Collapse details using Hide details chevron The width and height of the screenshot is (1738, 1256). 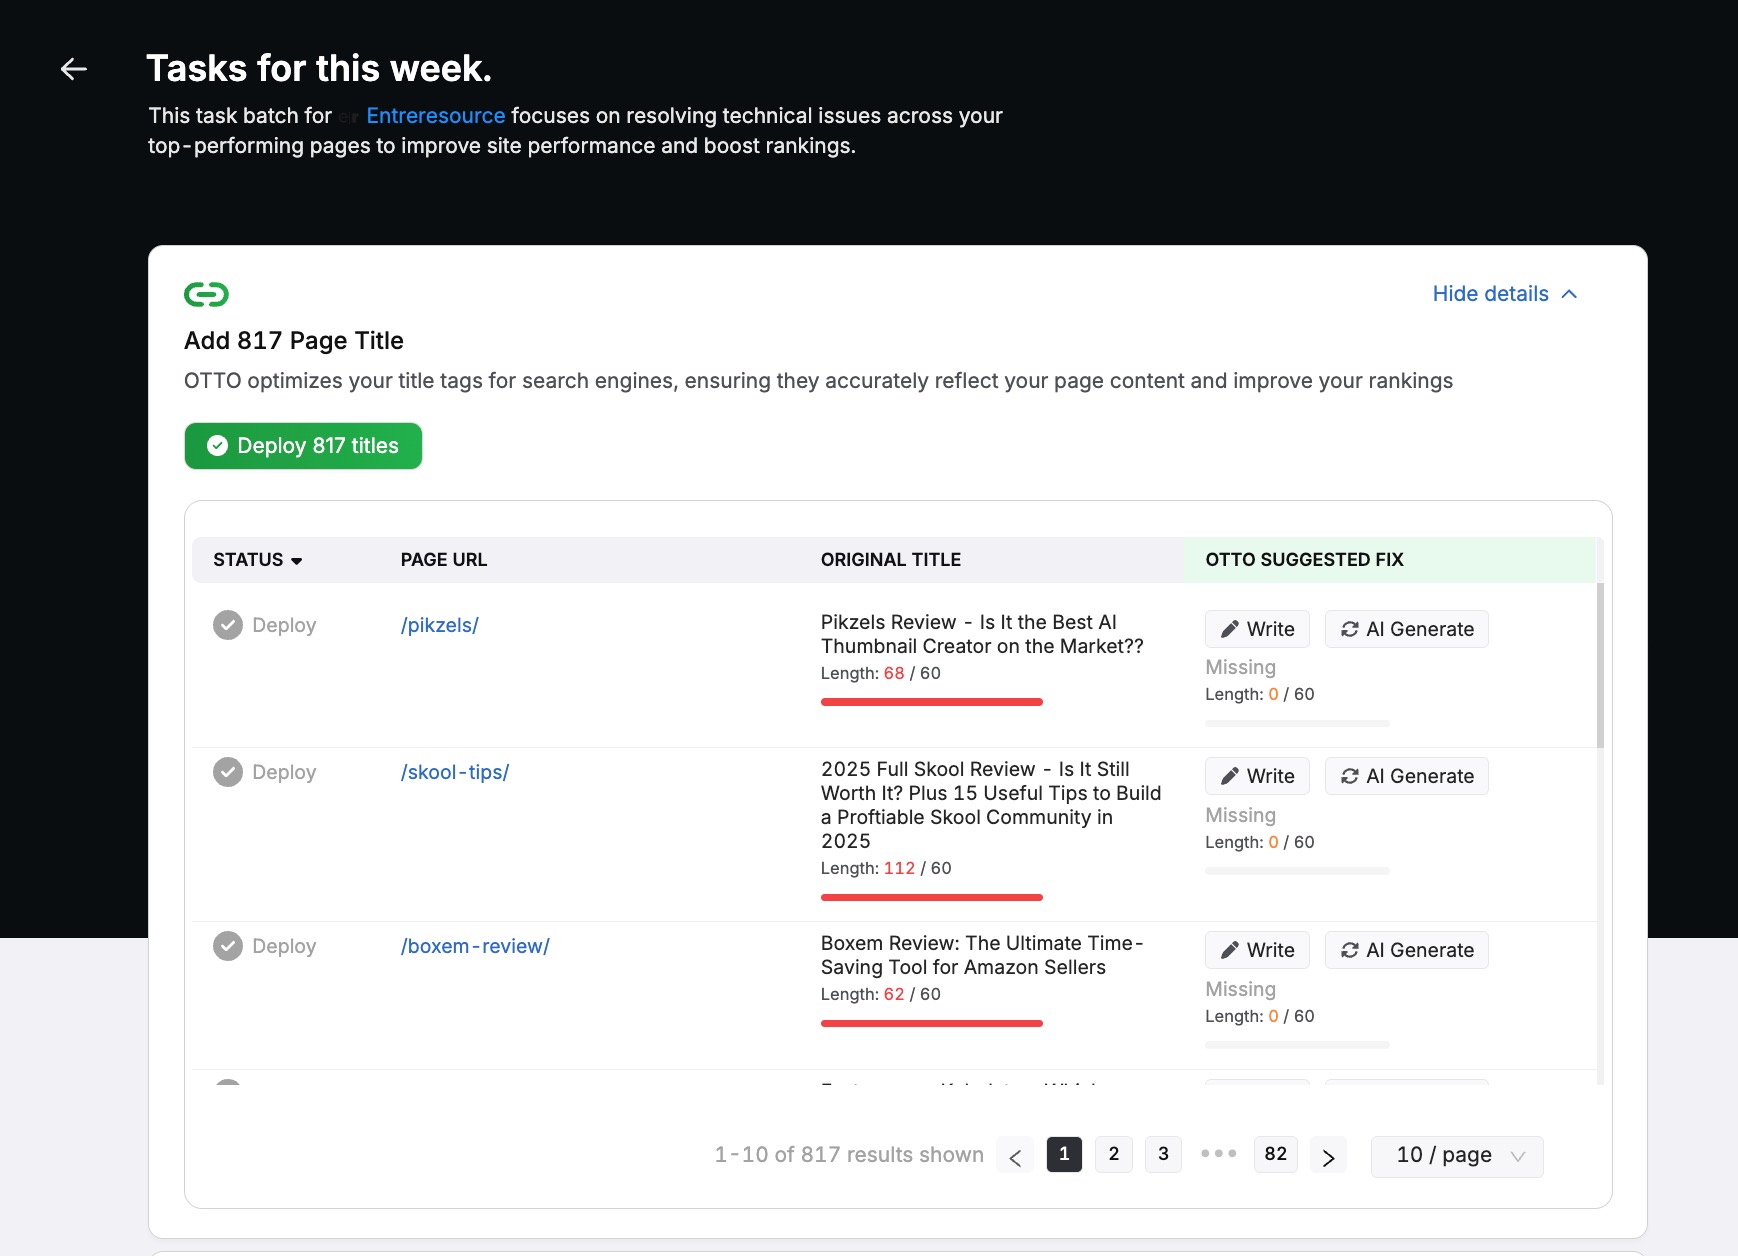point(1568,293)
